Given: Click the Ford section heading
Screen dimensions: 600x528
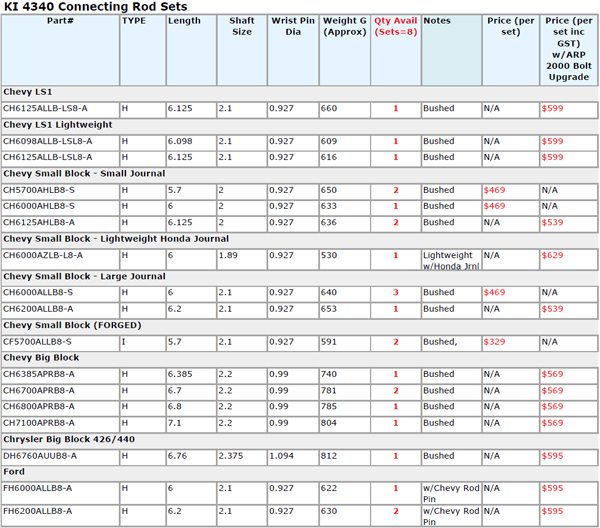Looking at the screenshot, I should tap(14, 472).
